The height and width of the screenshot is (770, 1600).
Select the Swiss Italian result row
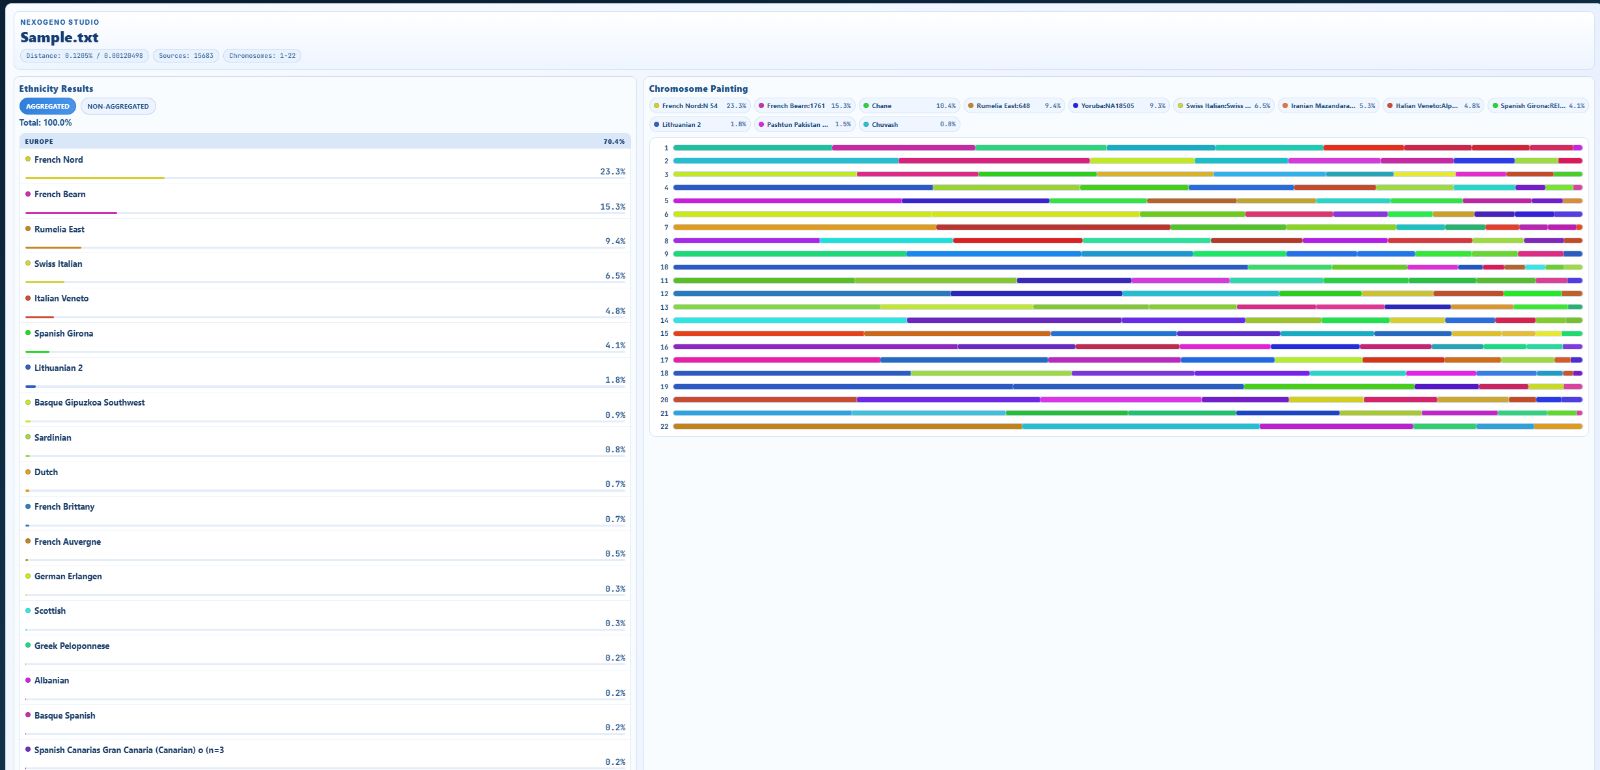coord(324,269)
